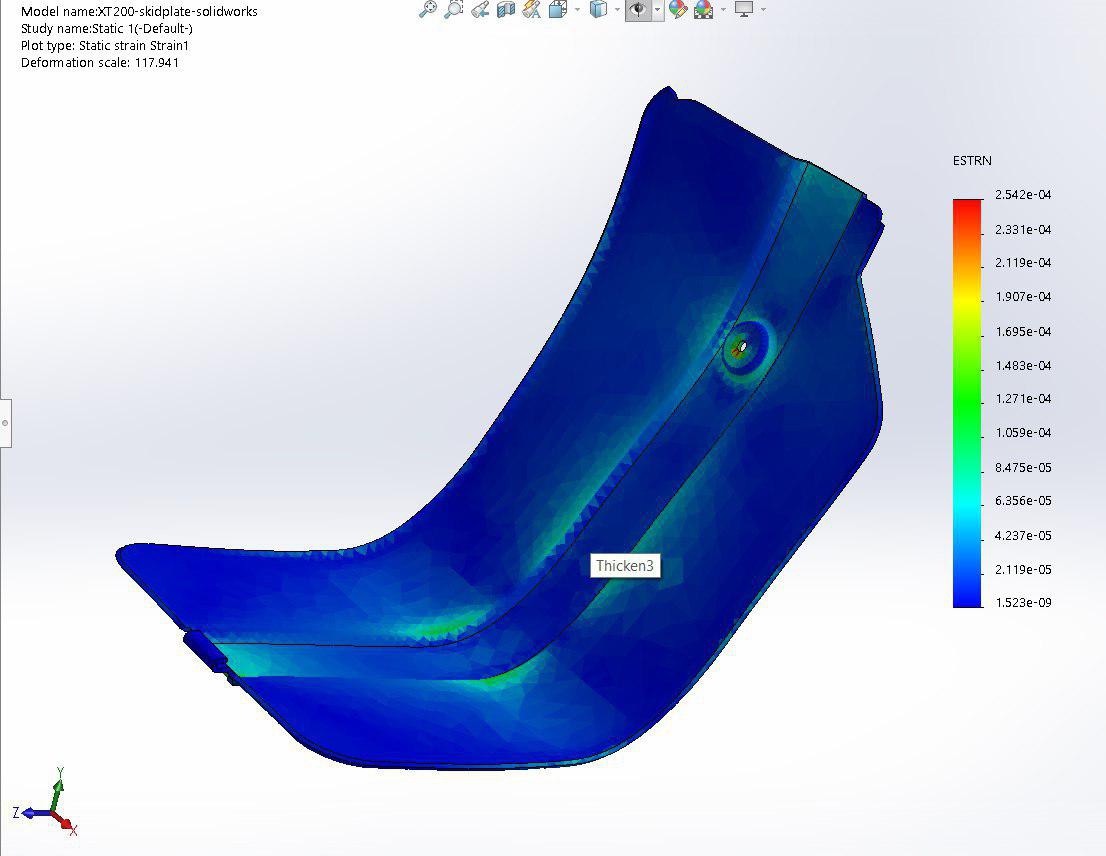This screenshot has height=856, width=1106.
Task: Click the legend value 2.119e-04
Action: [x=1023, y=262]
